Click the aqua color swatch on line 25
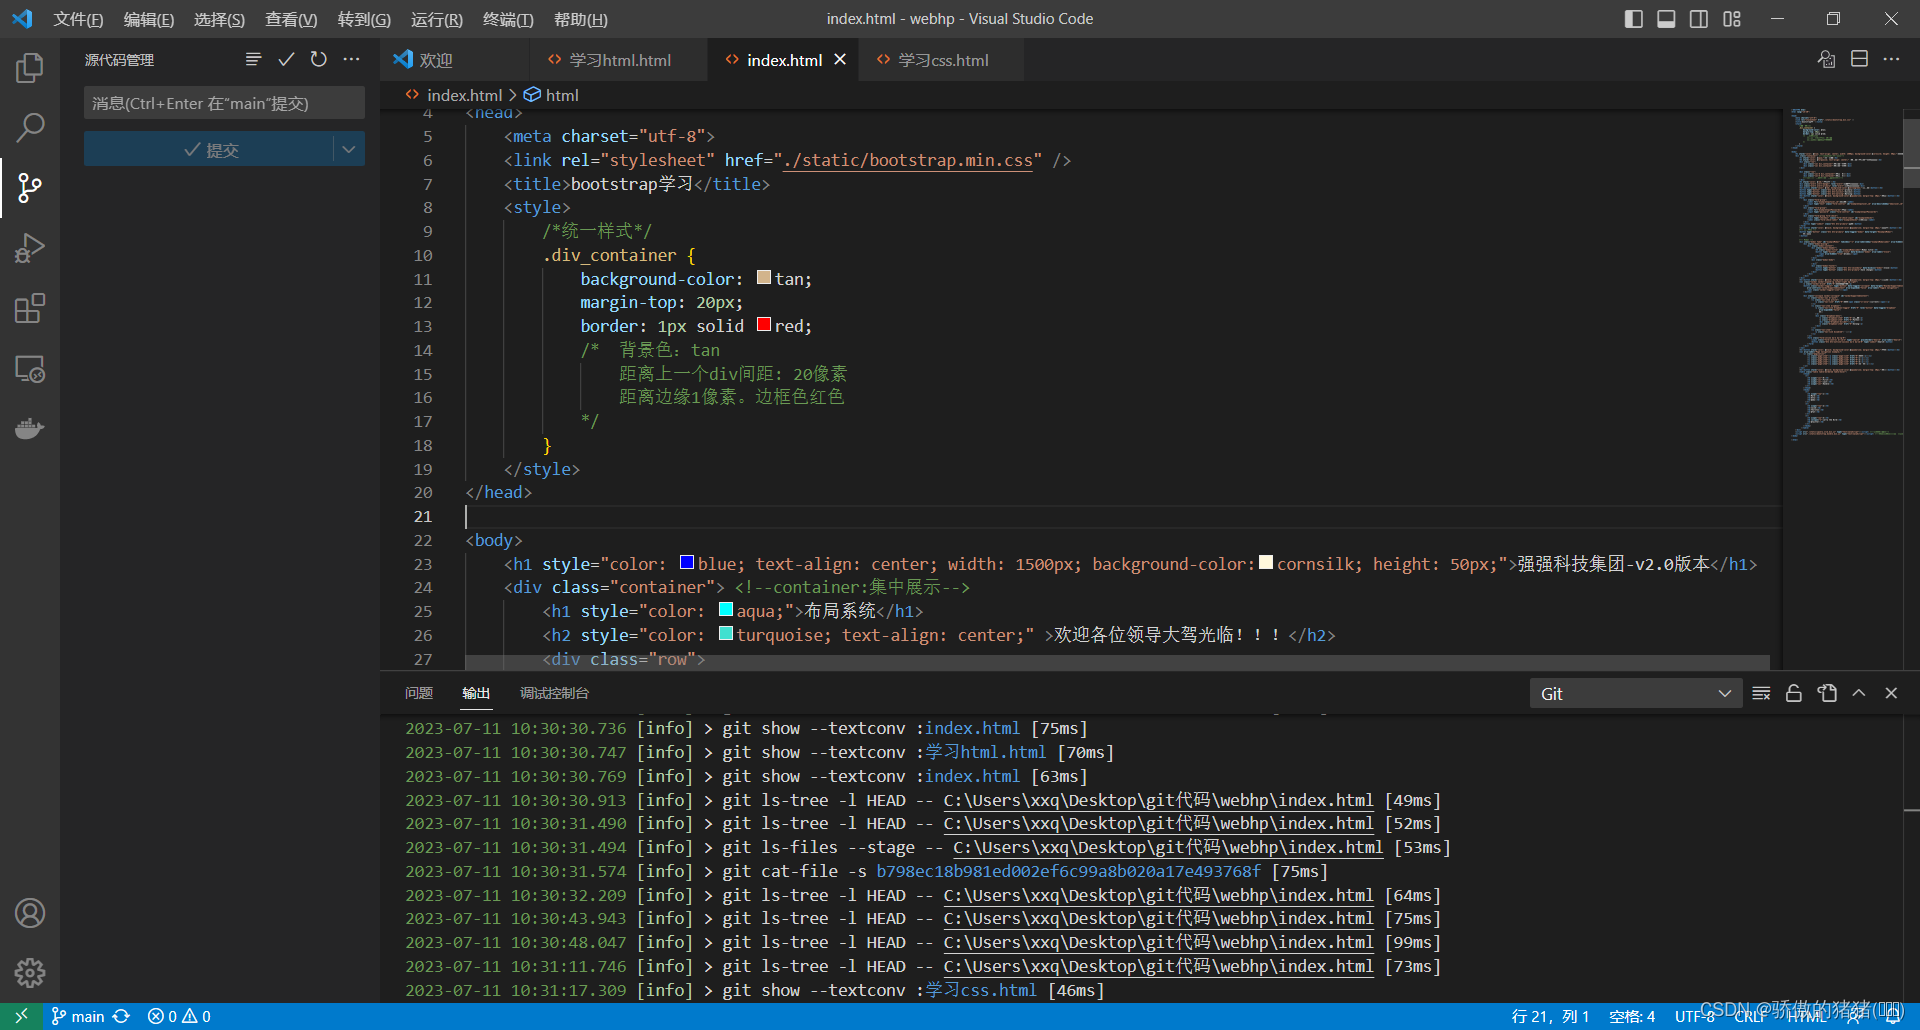Viewport: 1920px width, 1030px height. click(x=726, y=609)
